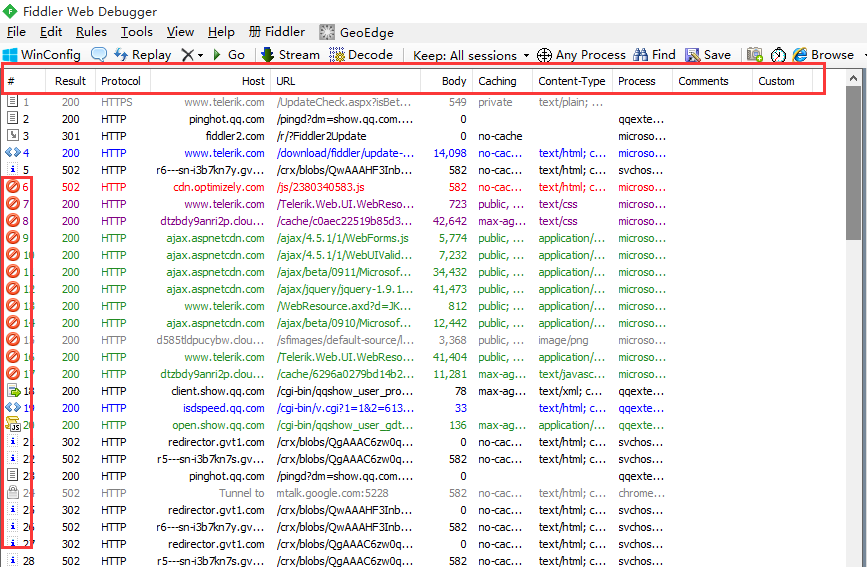This screenshot has width=867, height=567.
Task: Save the sessions
Action: tap(708, 55)
